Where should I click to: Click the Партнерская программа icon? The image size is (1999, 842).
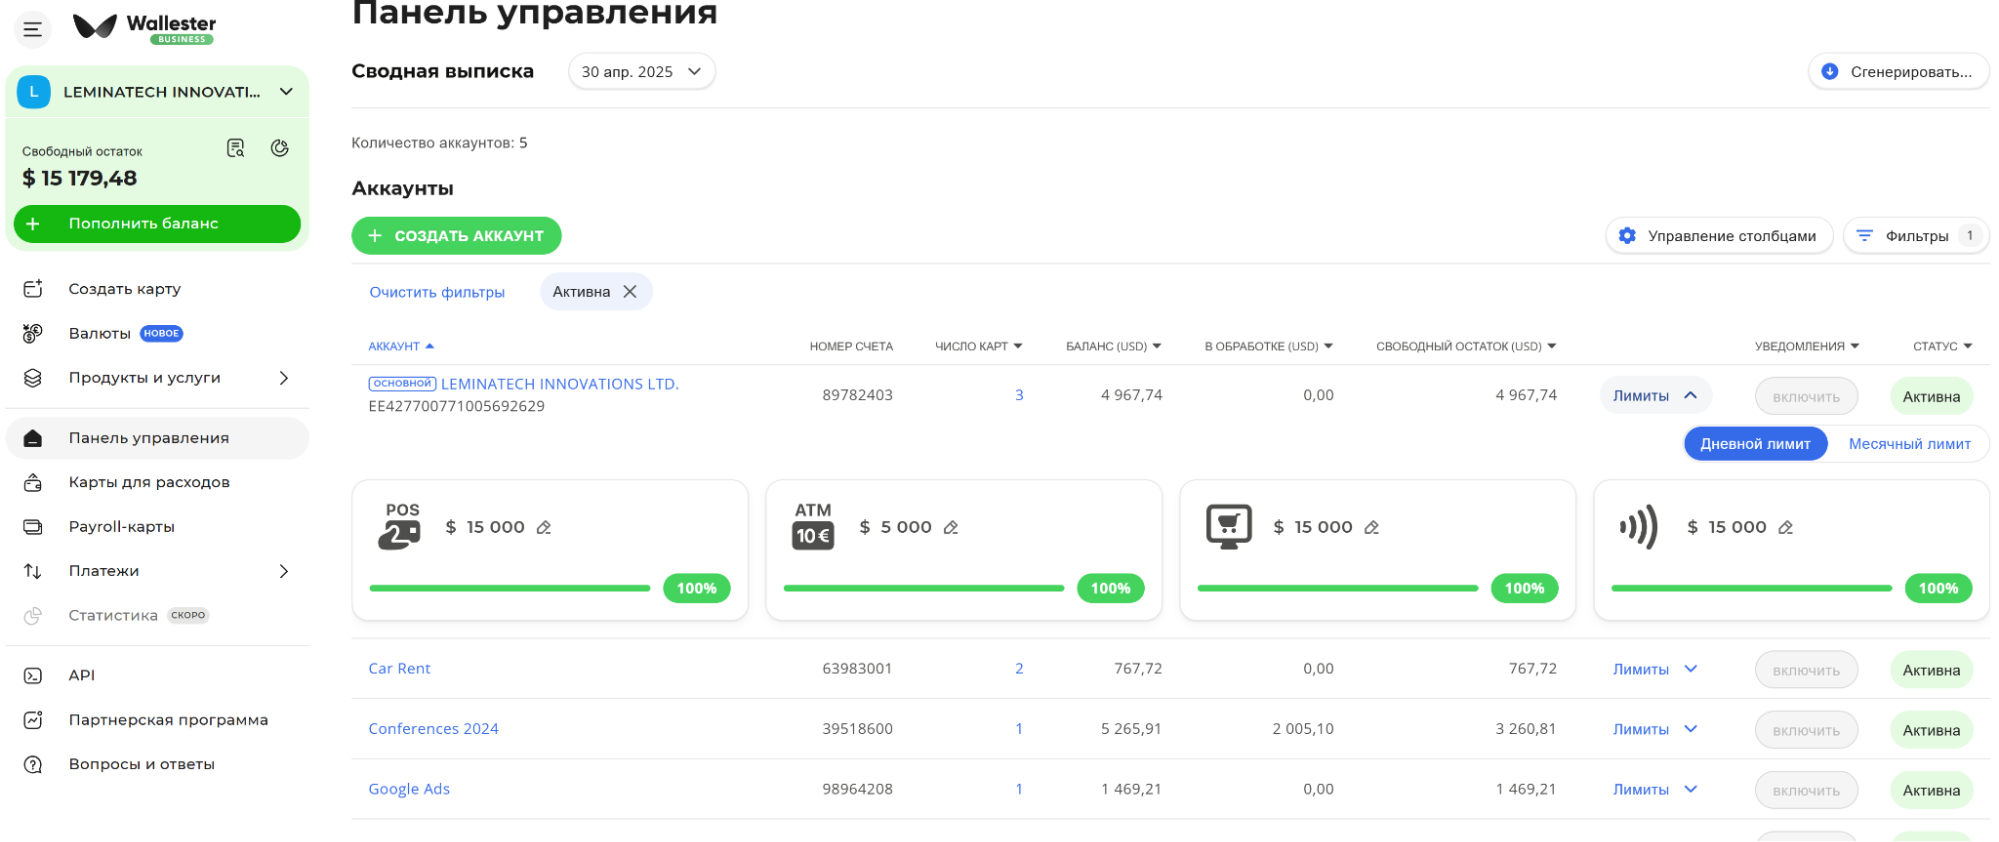[33, 720]
